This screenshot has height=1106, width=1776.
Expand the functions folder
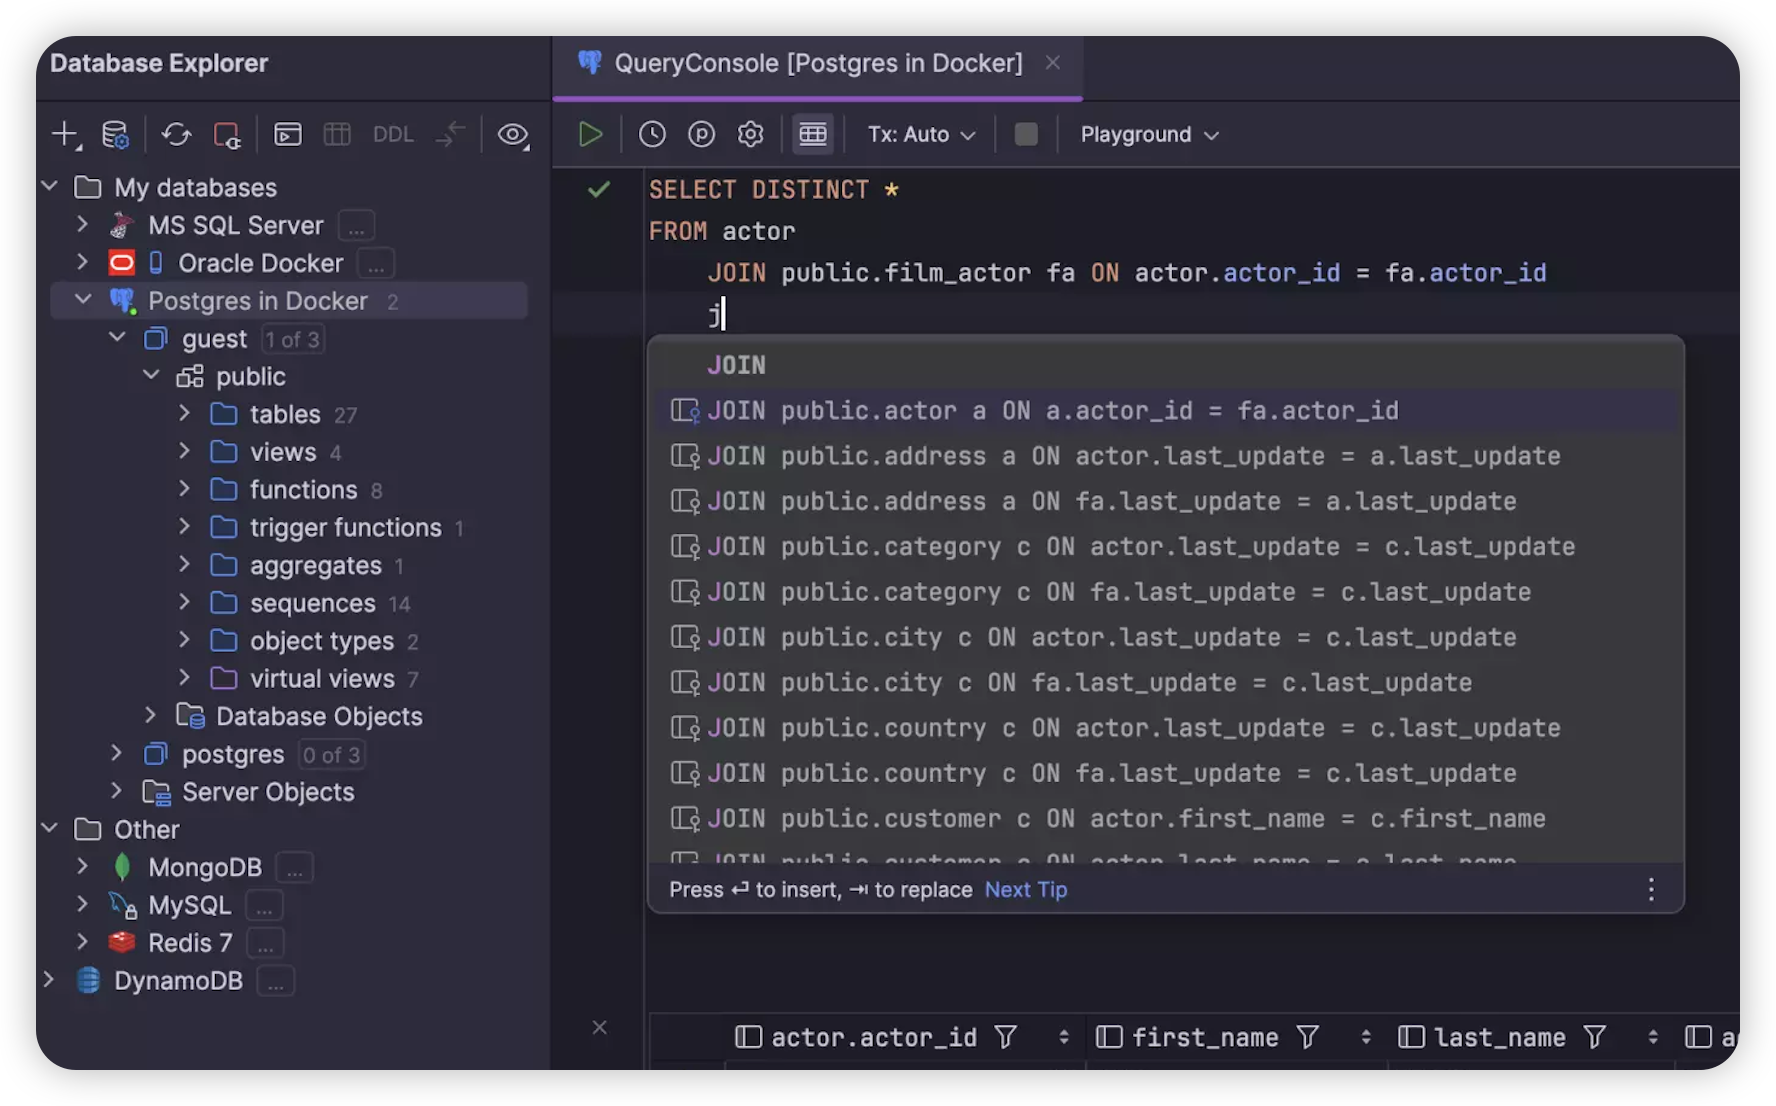click(x=184, y=489)
